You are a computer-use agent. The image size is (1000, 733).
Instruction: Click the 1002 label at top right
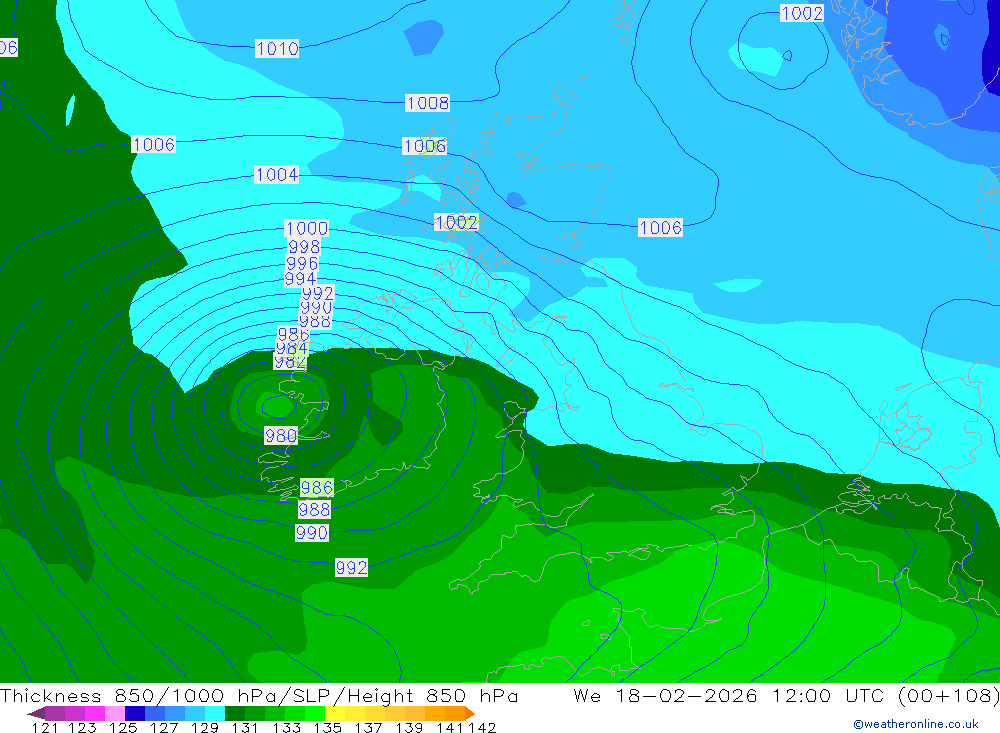tap(802, 13)
